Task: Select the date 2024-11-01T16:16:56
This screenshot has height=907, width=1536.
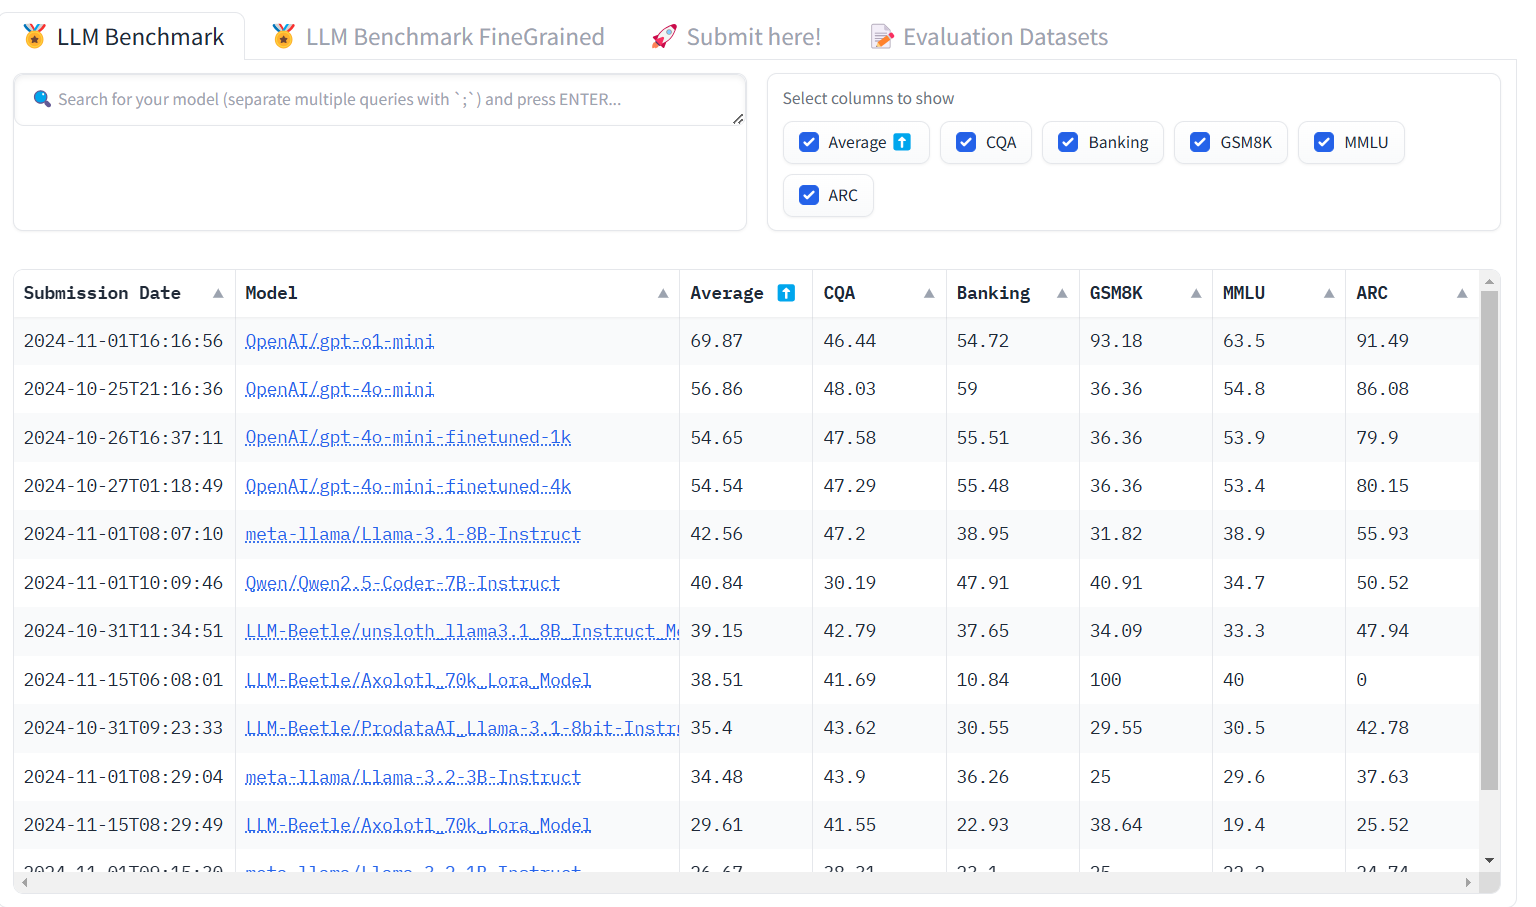Action: pyautogui.click(x=123, y=341)
